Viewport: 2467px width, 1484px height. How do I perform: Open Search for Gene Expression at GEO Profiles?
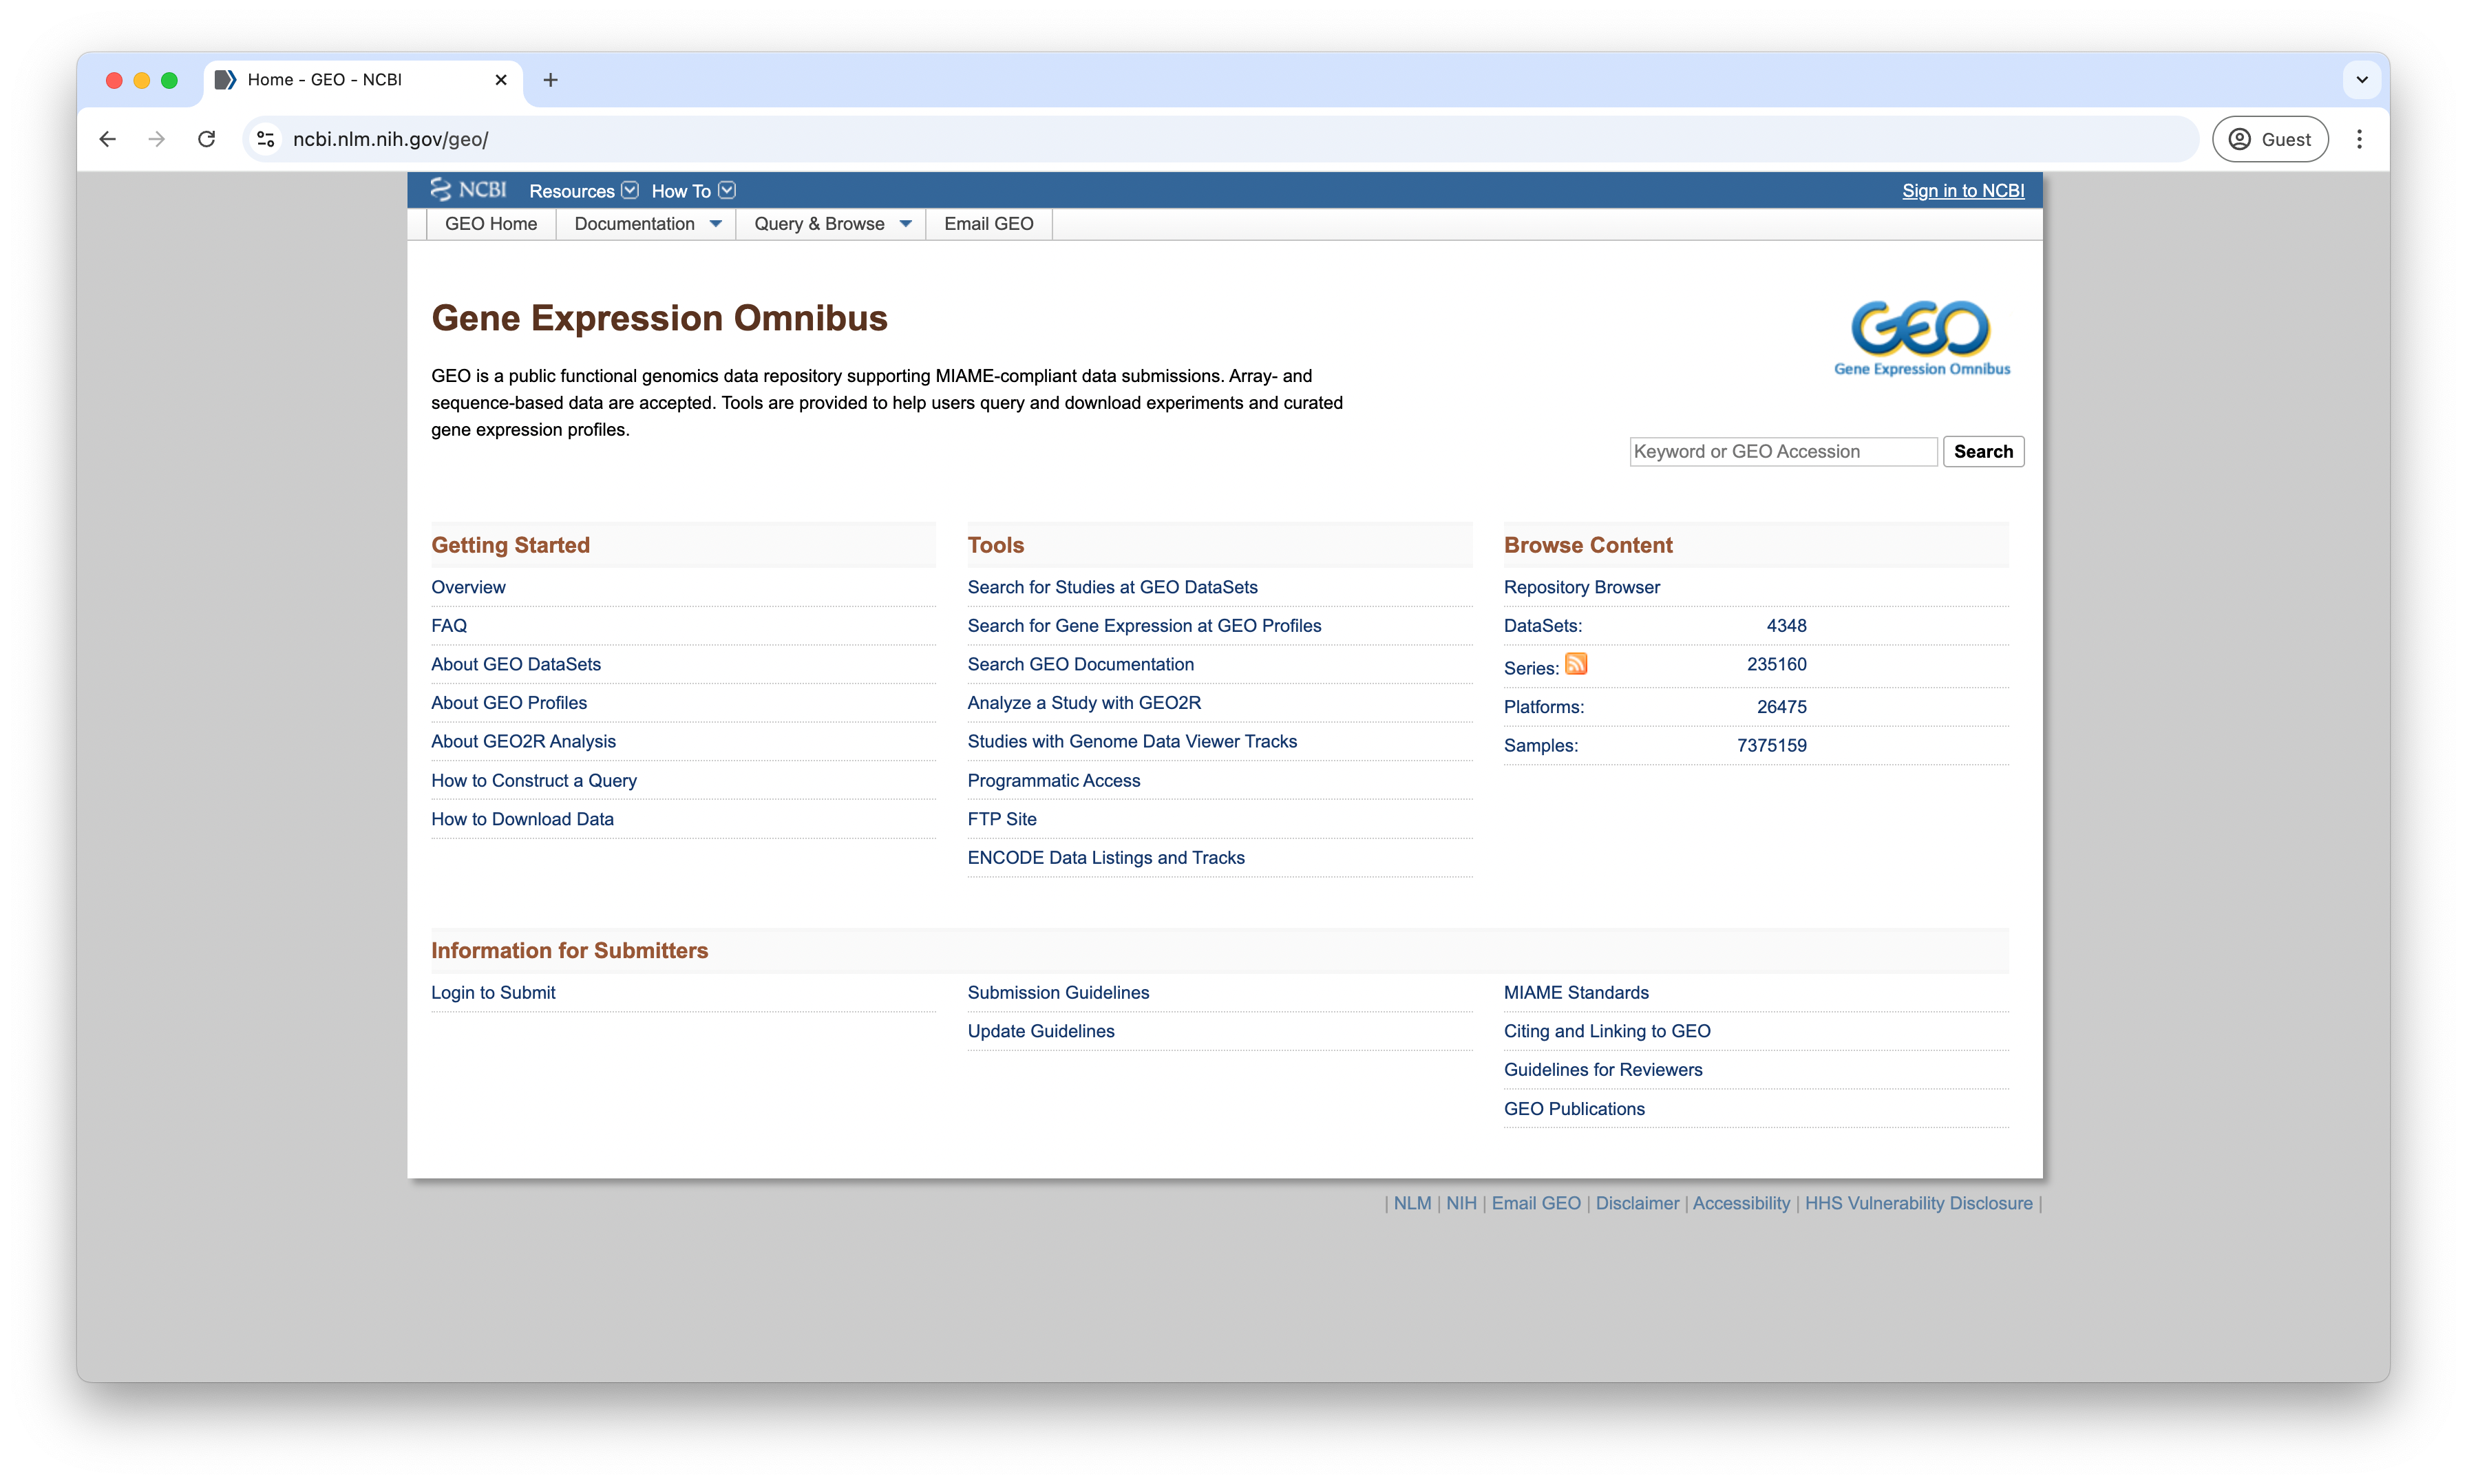coord(1144,626)
